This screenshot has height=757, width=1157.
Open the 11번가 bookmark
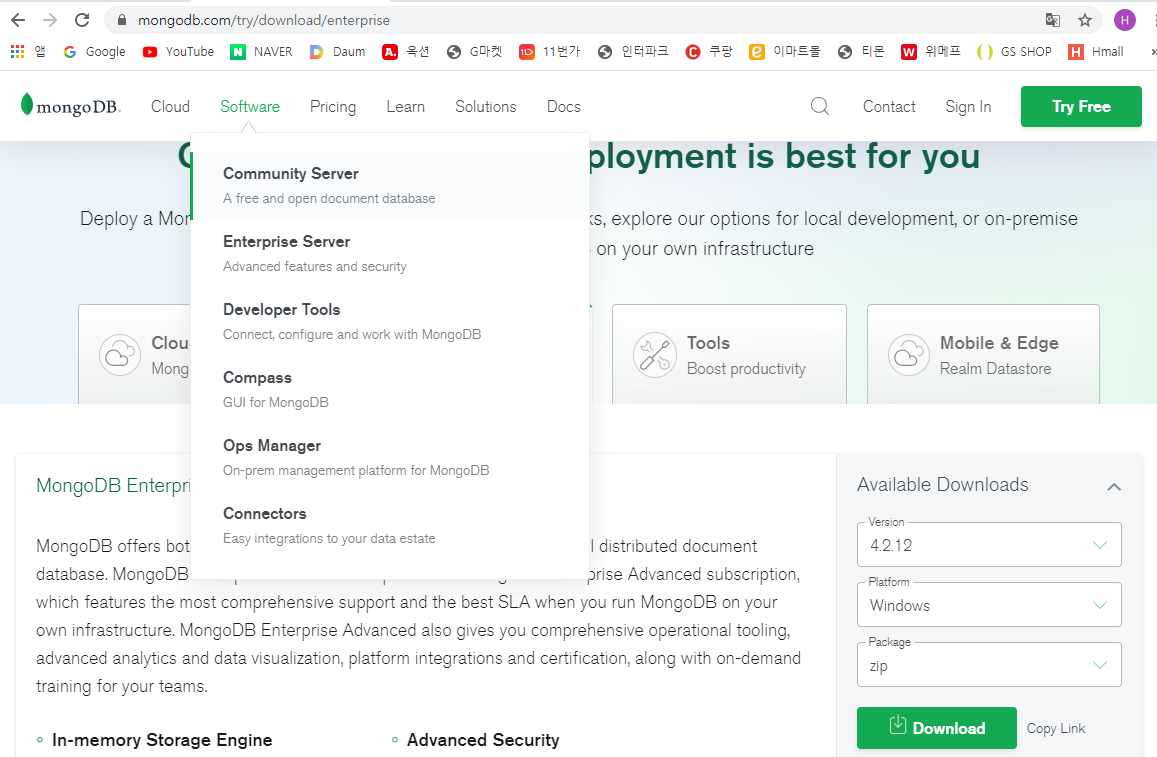(549, 52)
